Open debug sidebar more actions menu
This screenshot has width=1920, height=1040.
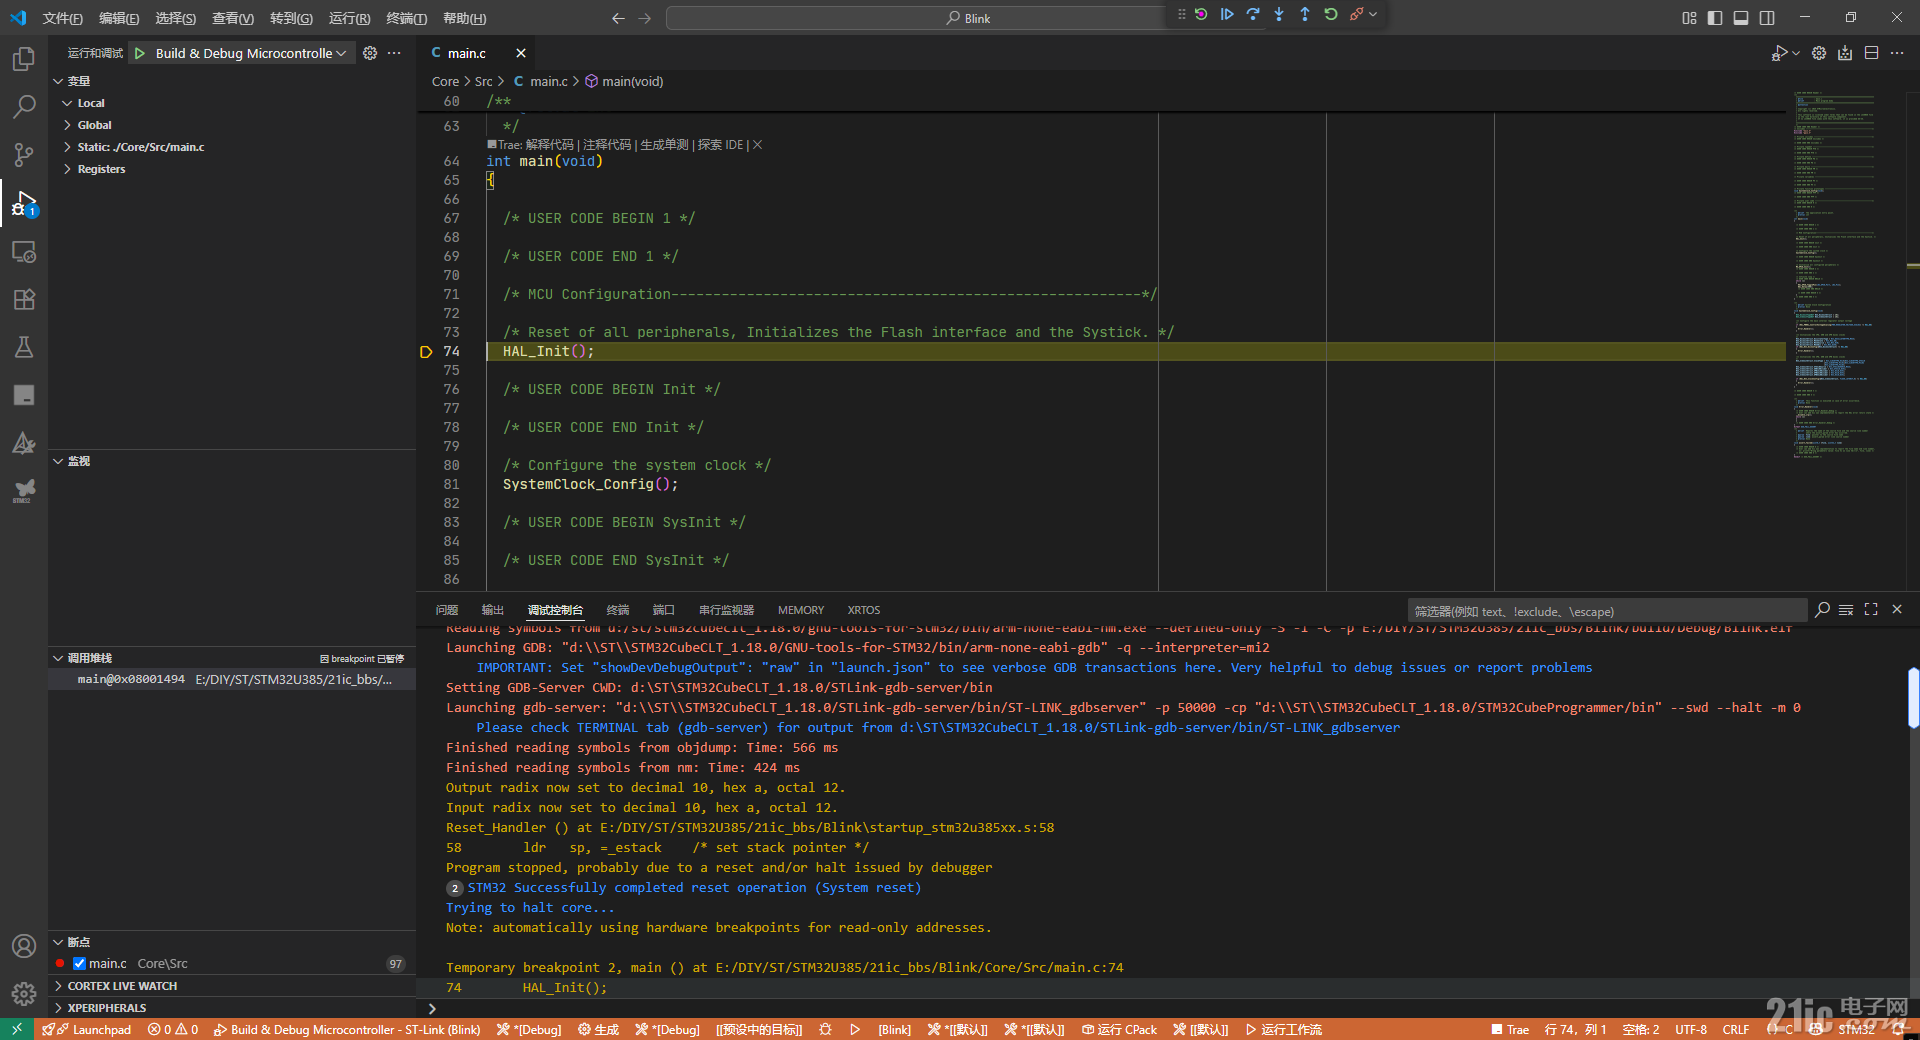click(x=394, y=53)
